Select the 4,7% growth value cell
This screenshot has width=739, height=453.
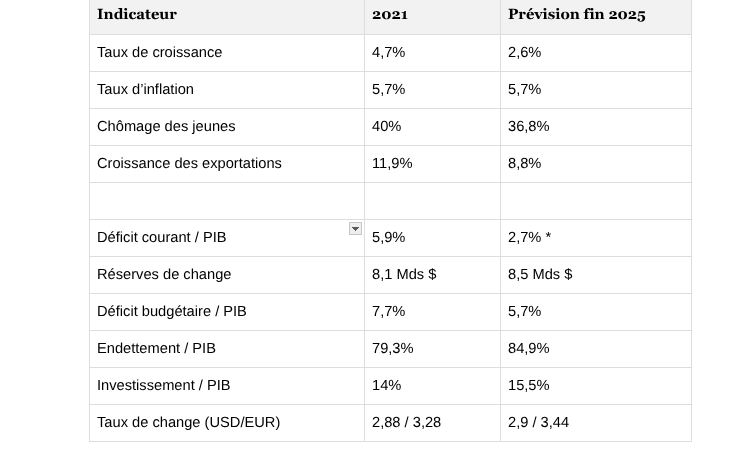click(388, 52)
